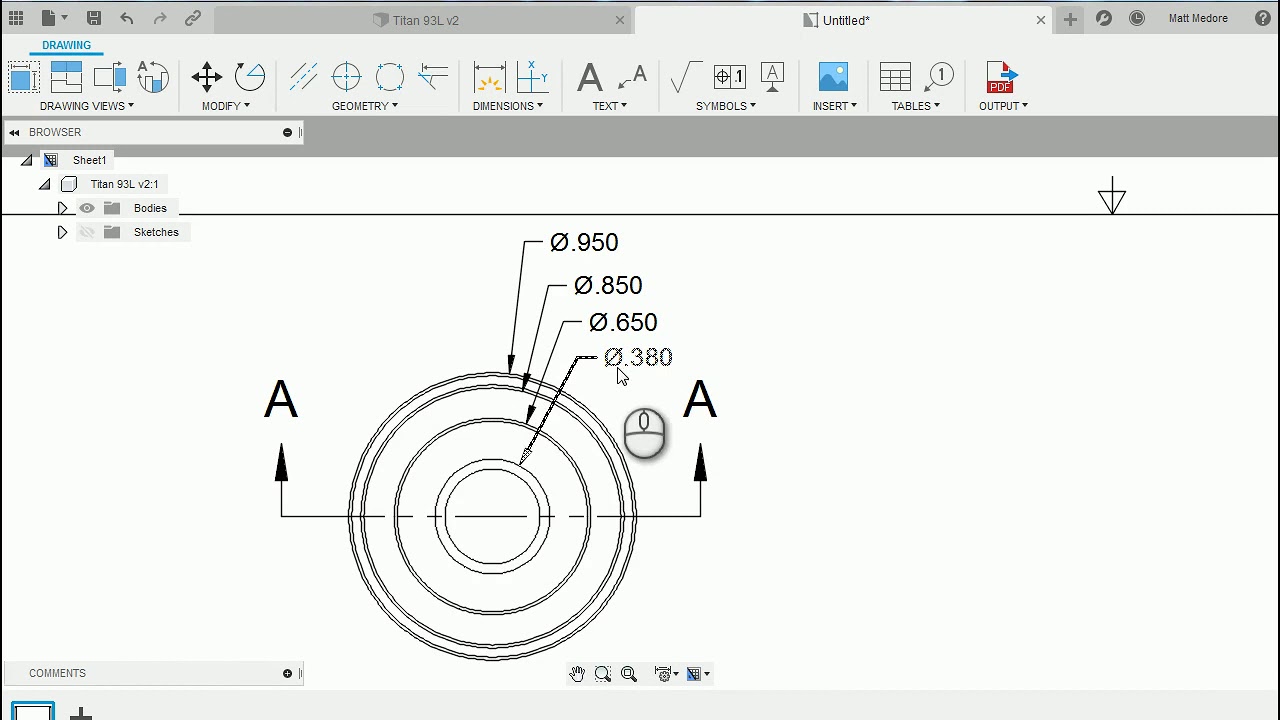Open the TEXT dropdown

610,106
